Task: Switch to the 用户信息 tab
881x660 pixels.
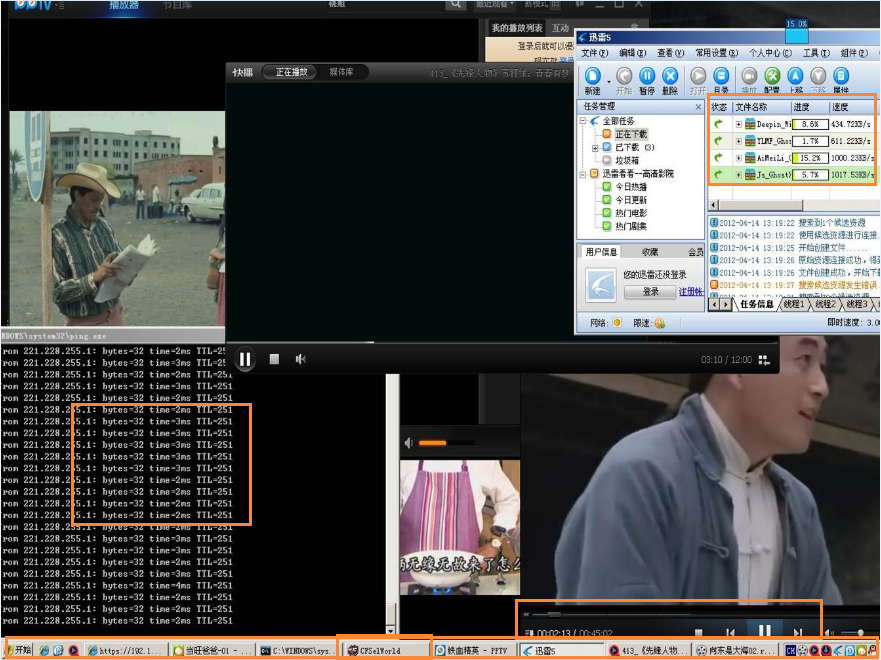Action: pyautogui.click(x=601, y=252)
